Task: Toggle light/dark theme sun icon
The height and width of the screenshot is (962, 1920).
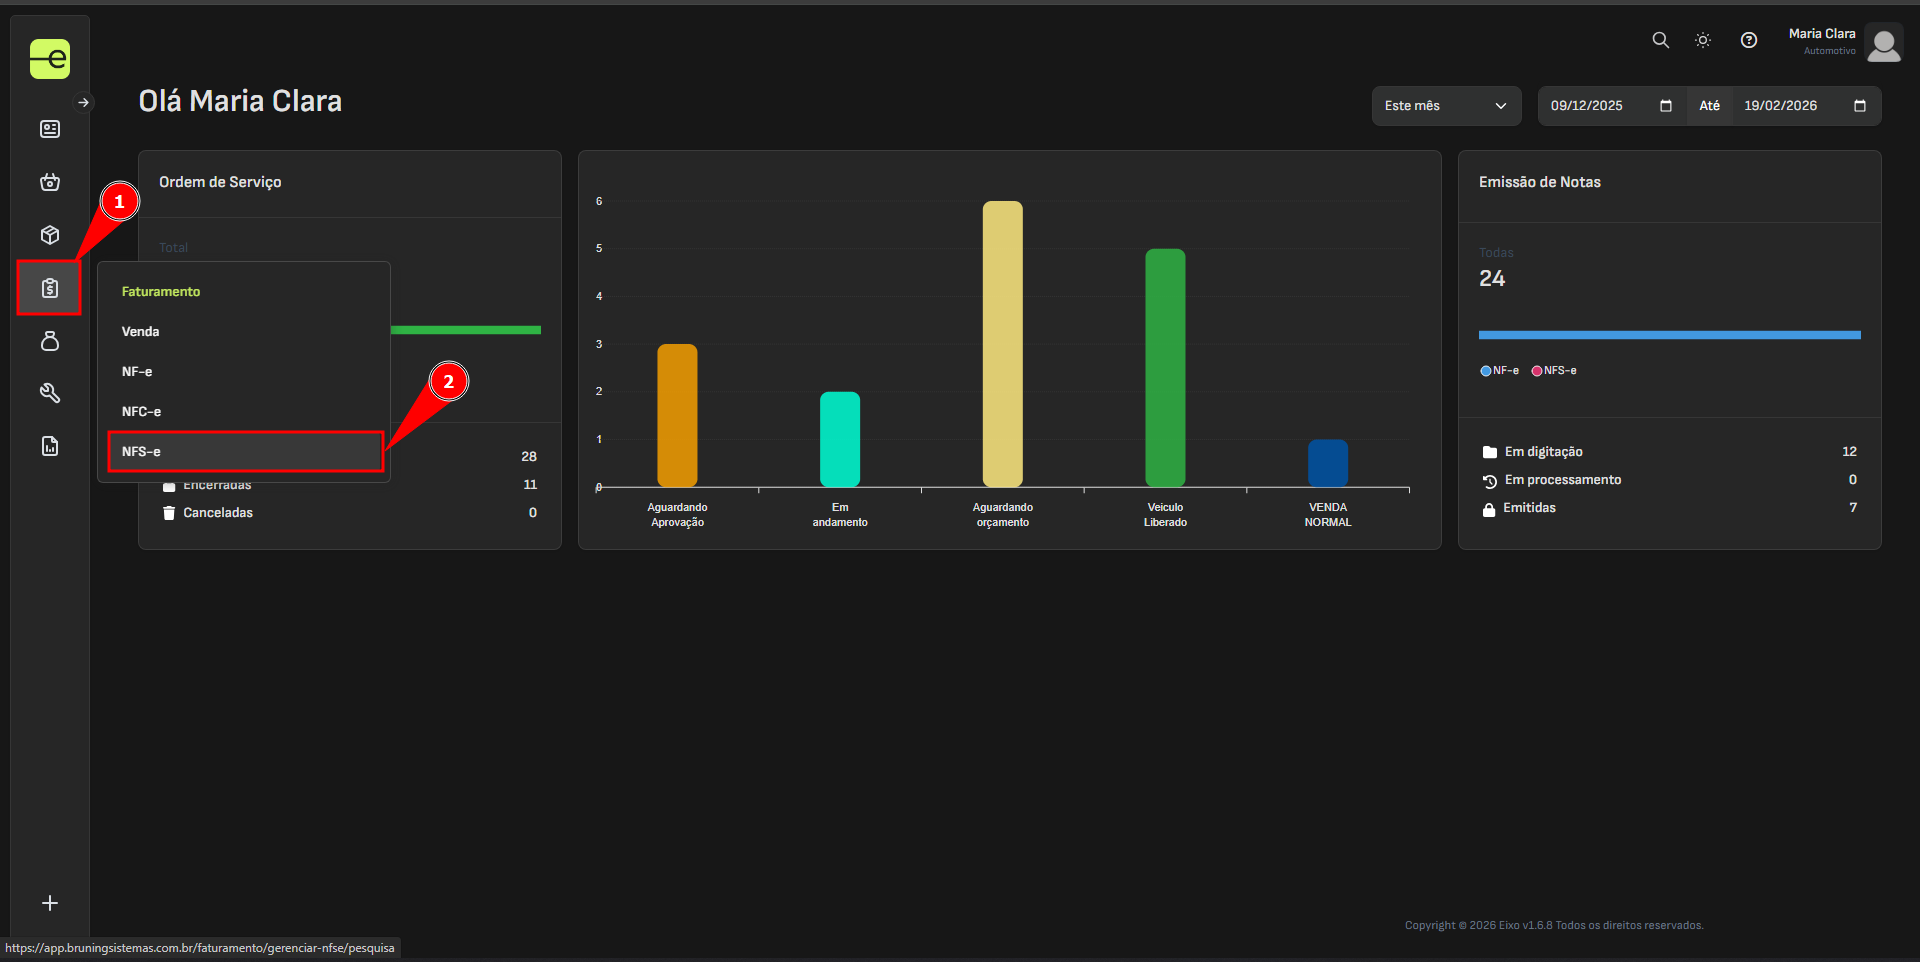Action: coord(1703,40)
